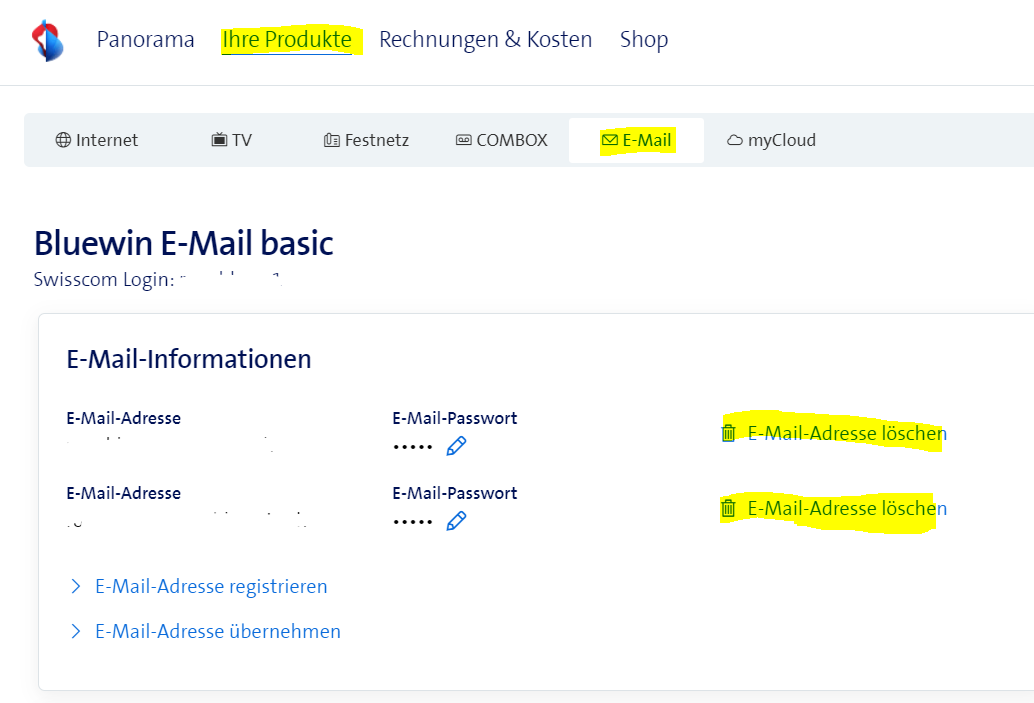Go to Rechnungen & Kosten
This screenshot has height=703, width=1034.
pos(485,40)
